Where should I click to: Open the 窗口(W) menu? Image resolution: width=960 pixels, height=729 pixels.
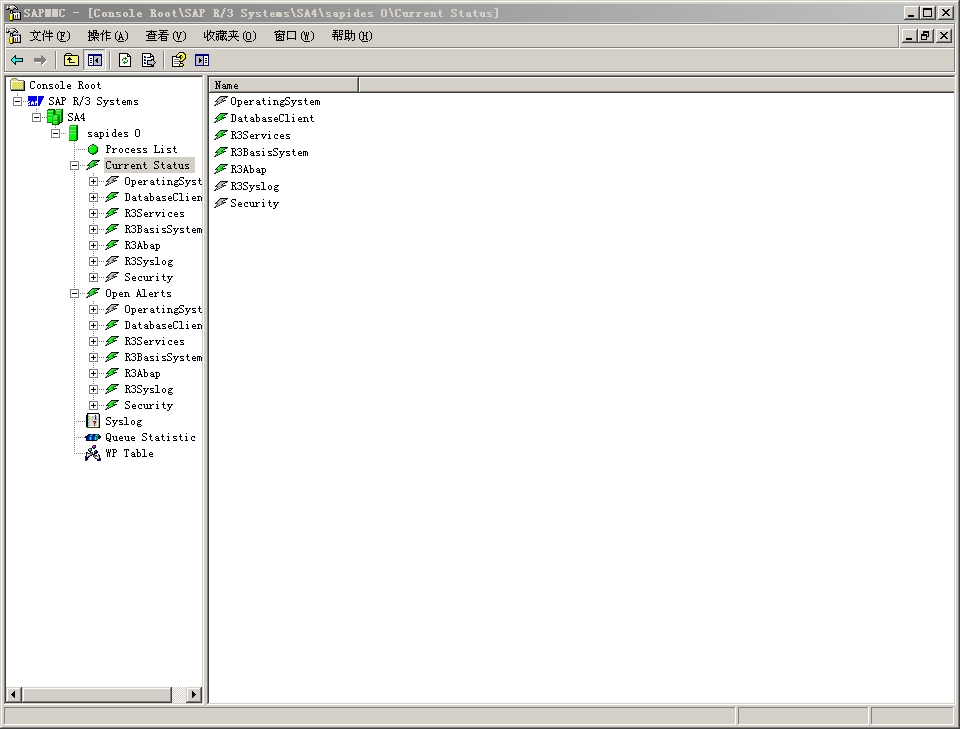click(294, 36)
